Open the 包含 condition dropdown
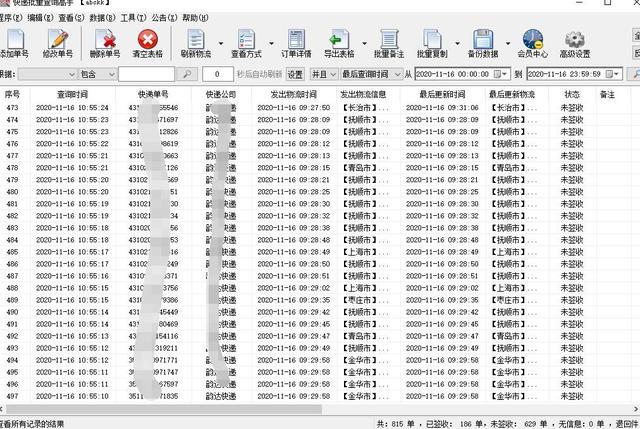This screenshot has width=640, height=429. 97,74
